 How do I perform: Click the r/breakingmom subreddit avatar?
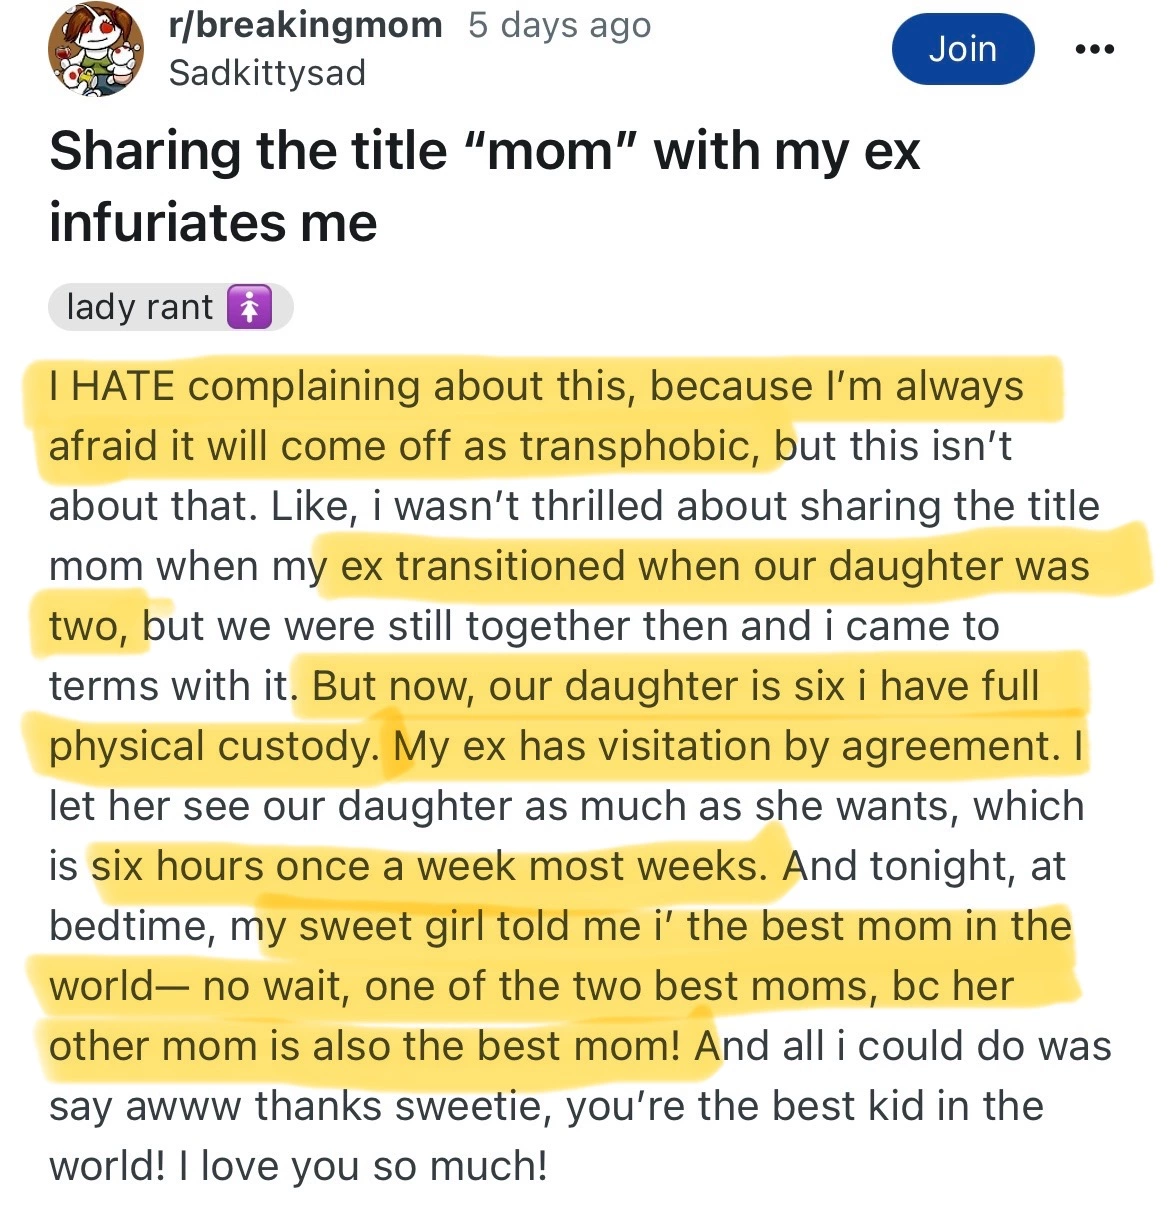(95, 49)
